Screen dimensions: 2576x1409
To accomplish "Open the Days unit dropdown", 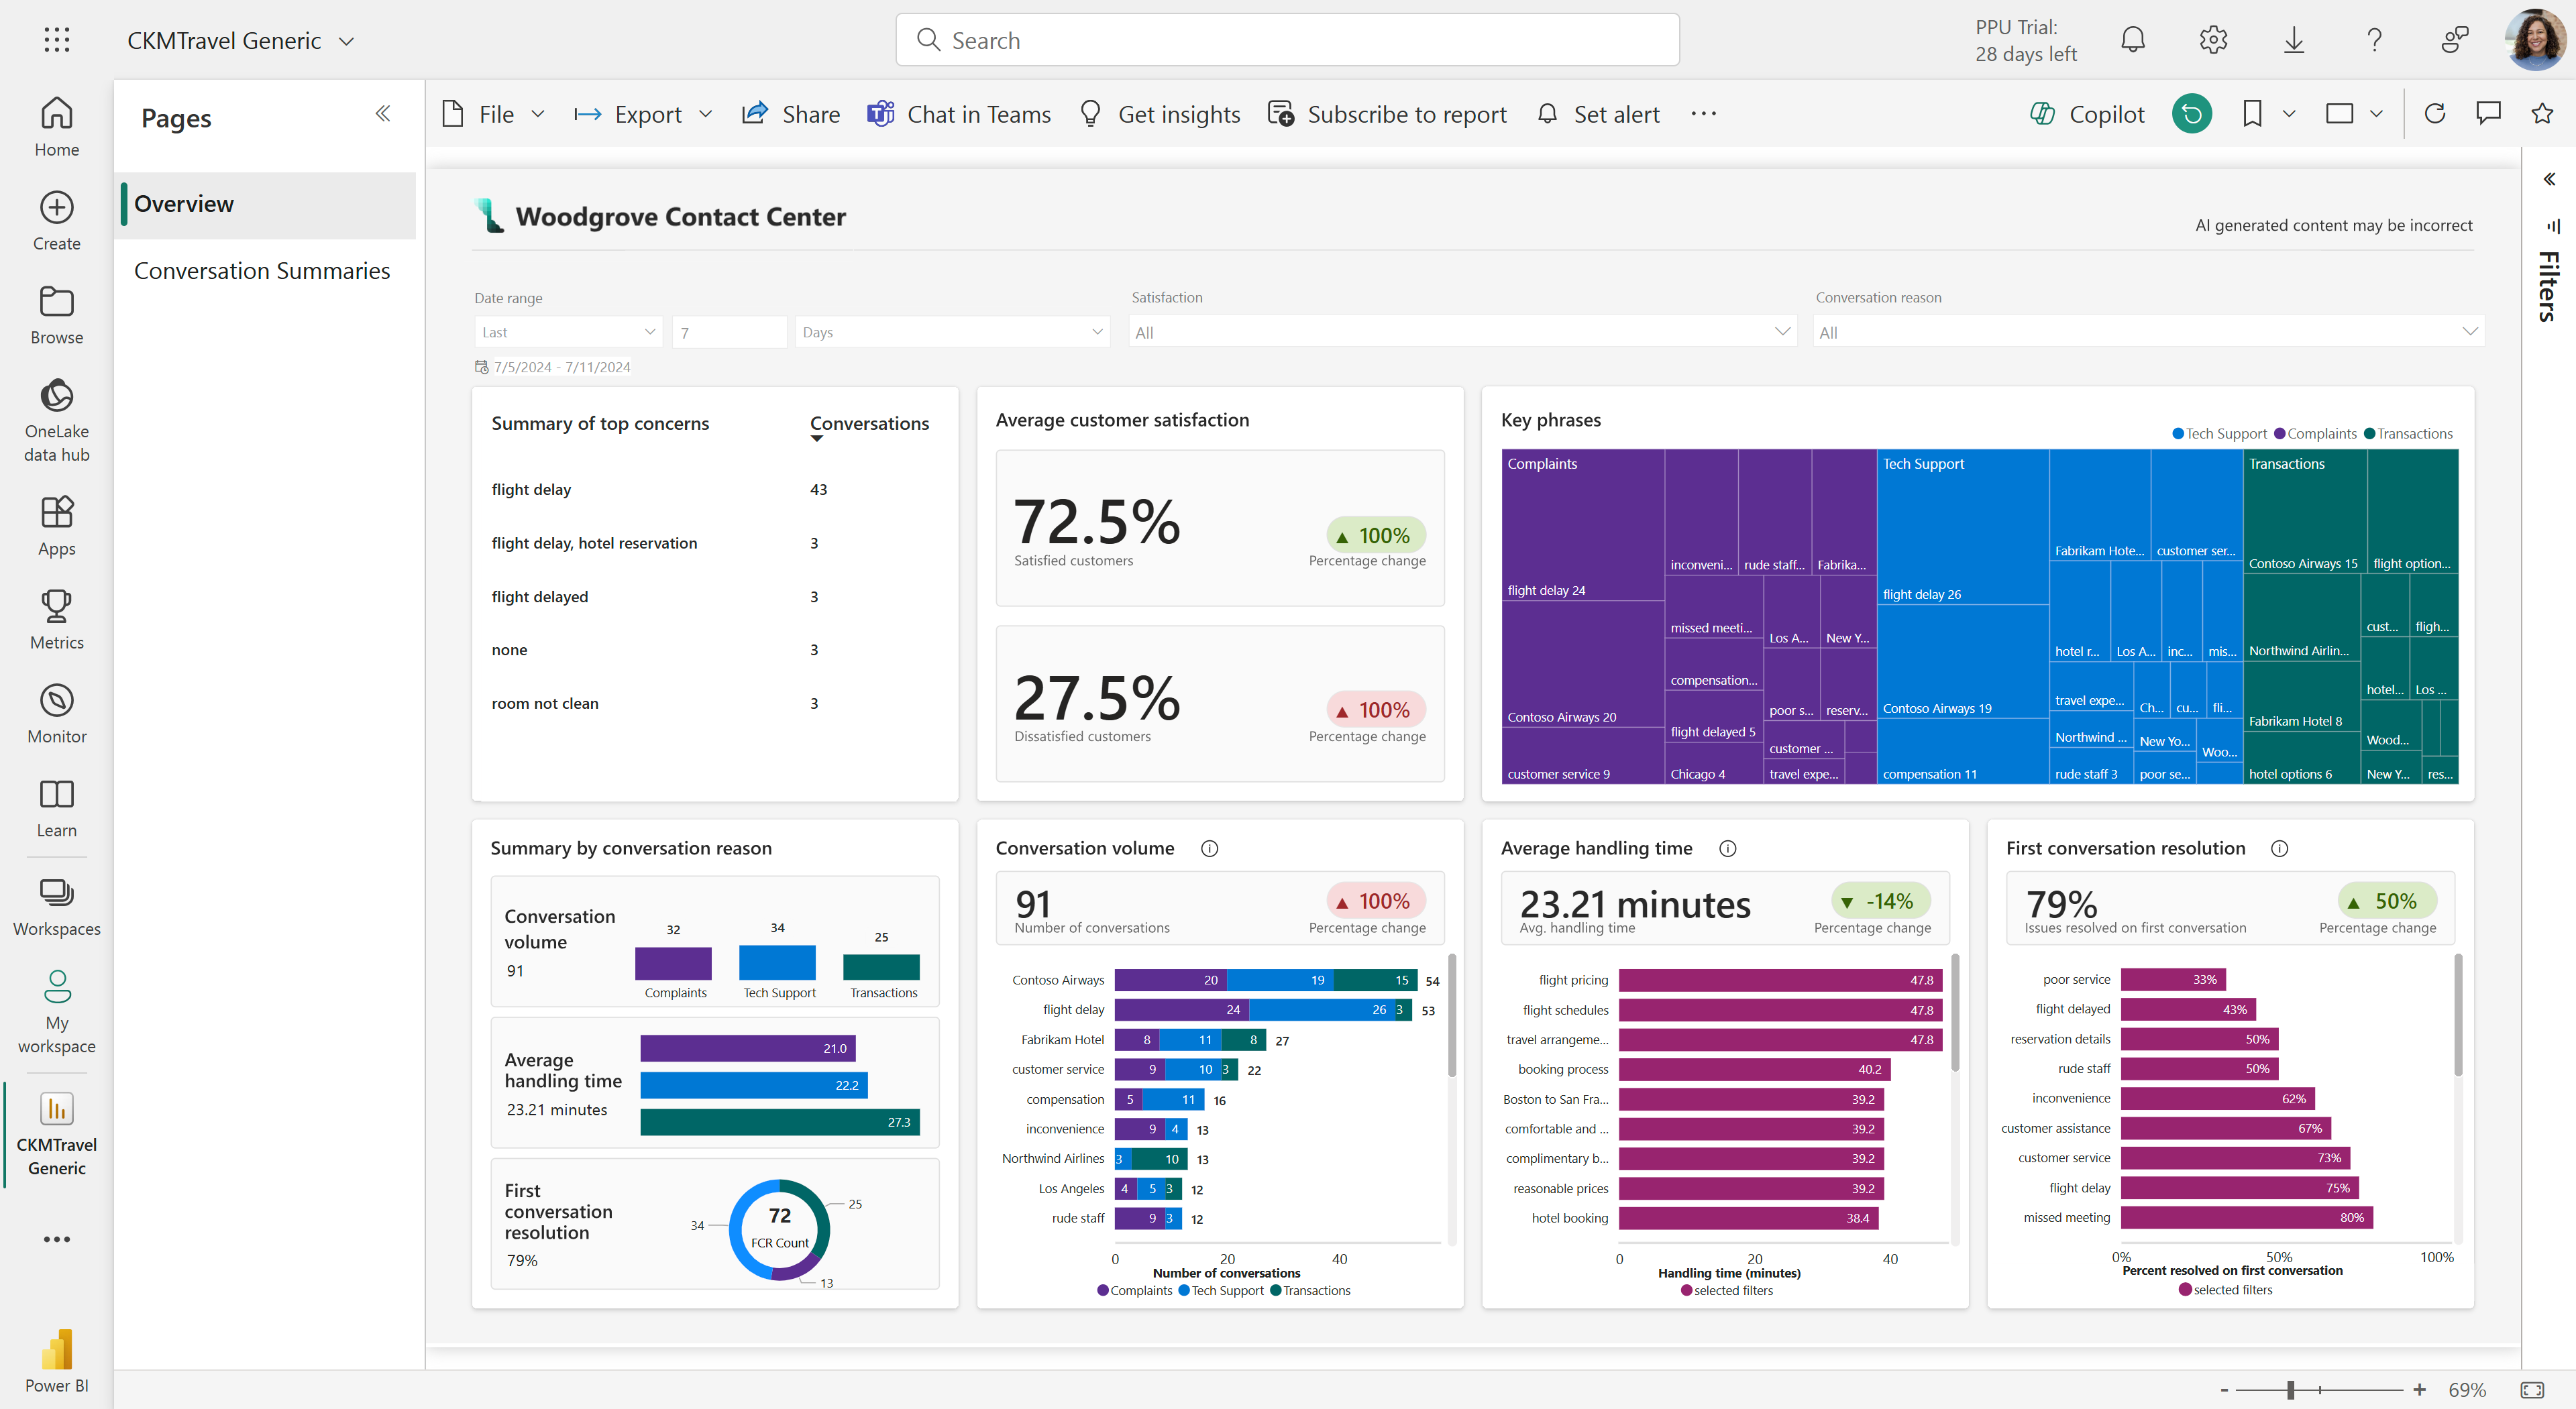I will point(953,332).
